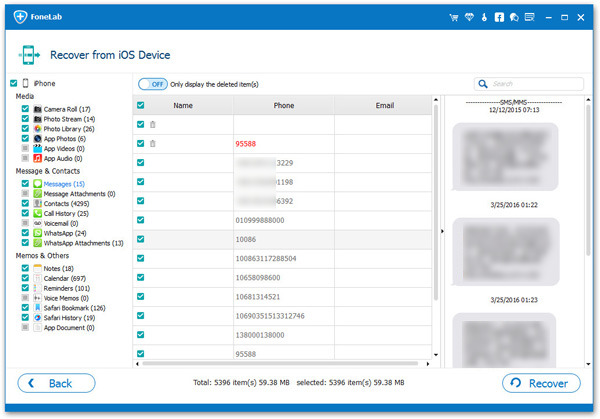Viewport: 600px width, 419px height.
Task: Click the Safari Bookmark icon
Action: point(38,308)
